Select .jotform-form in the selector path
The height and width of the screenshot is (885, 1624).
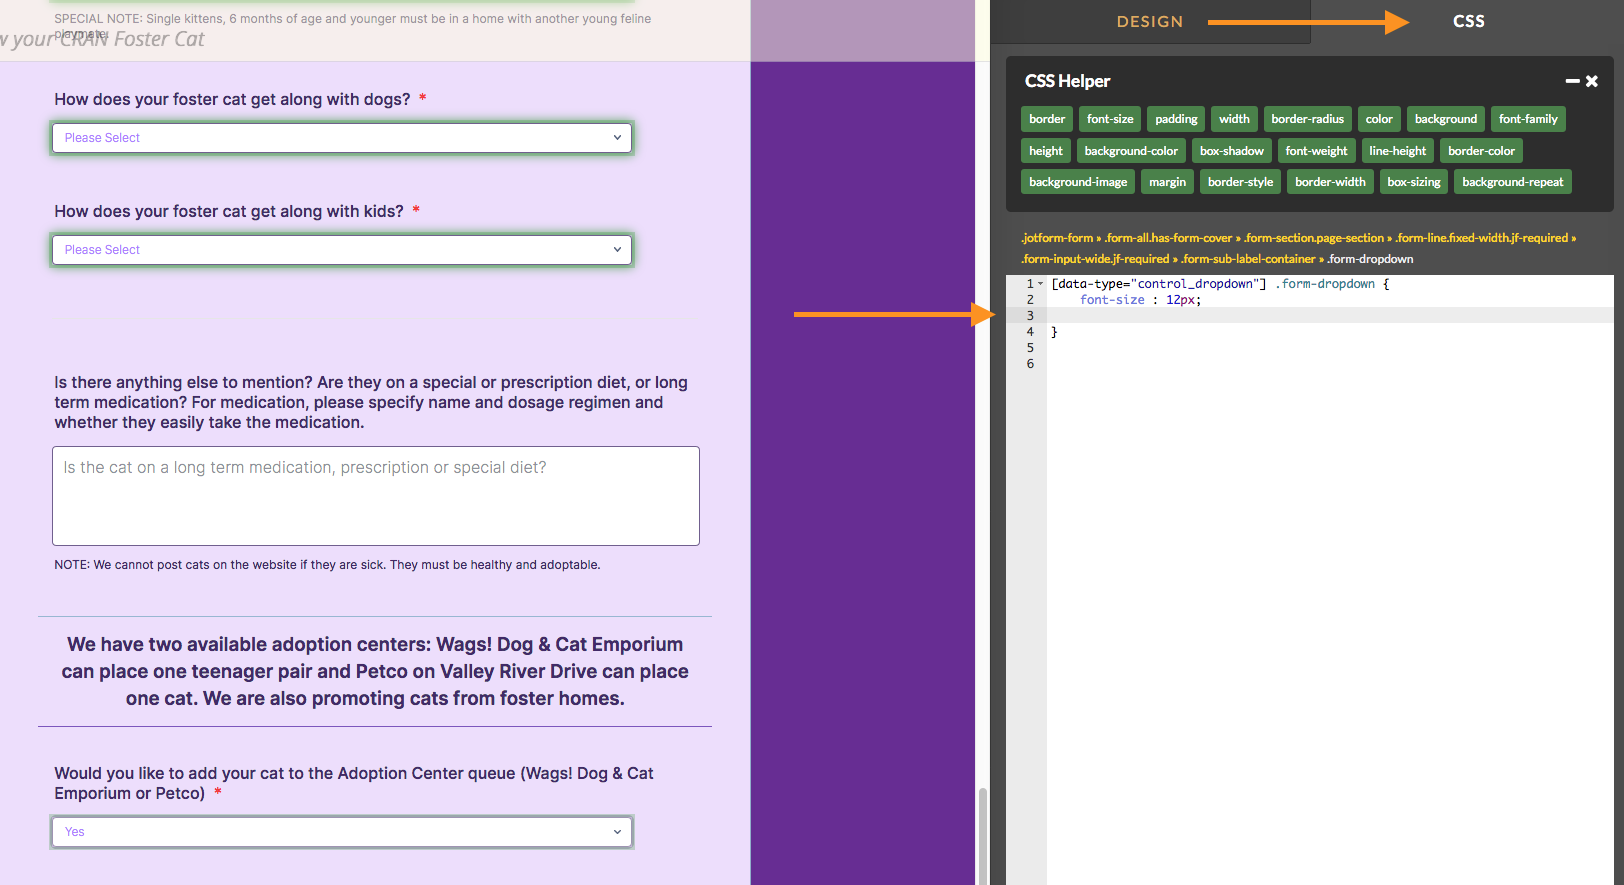1057,238
